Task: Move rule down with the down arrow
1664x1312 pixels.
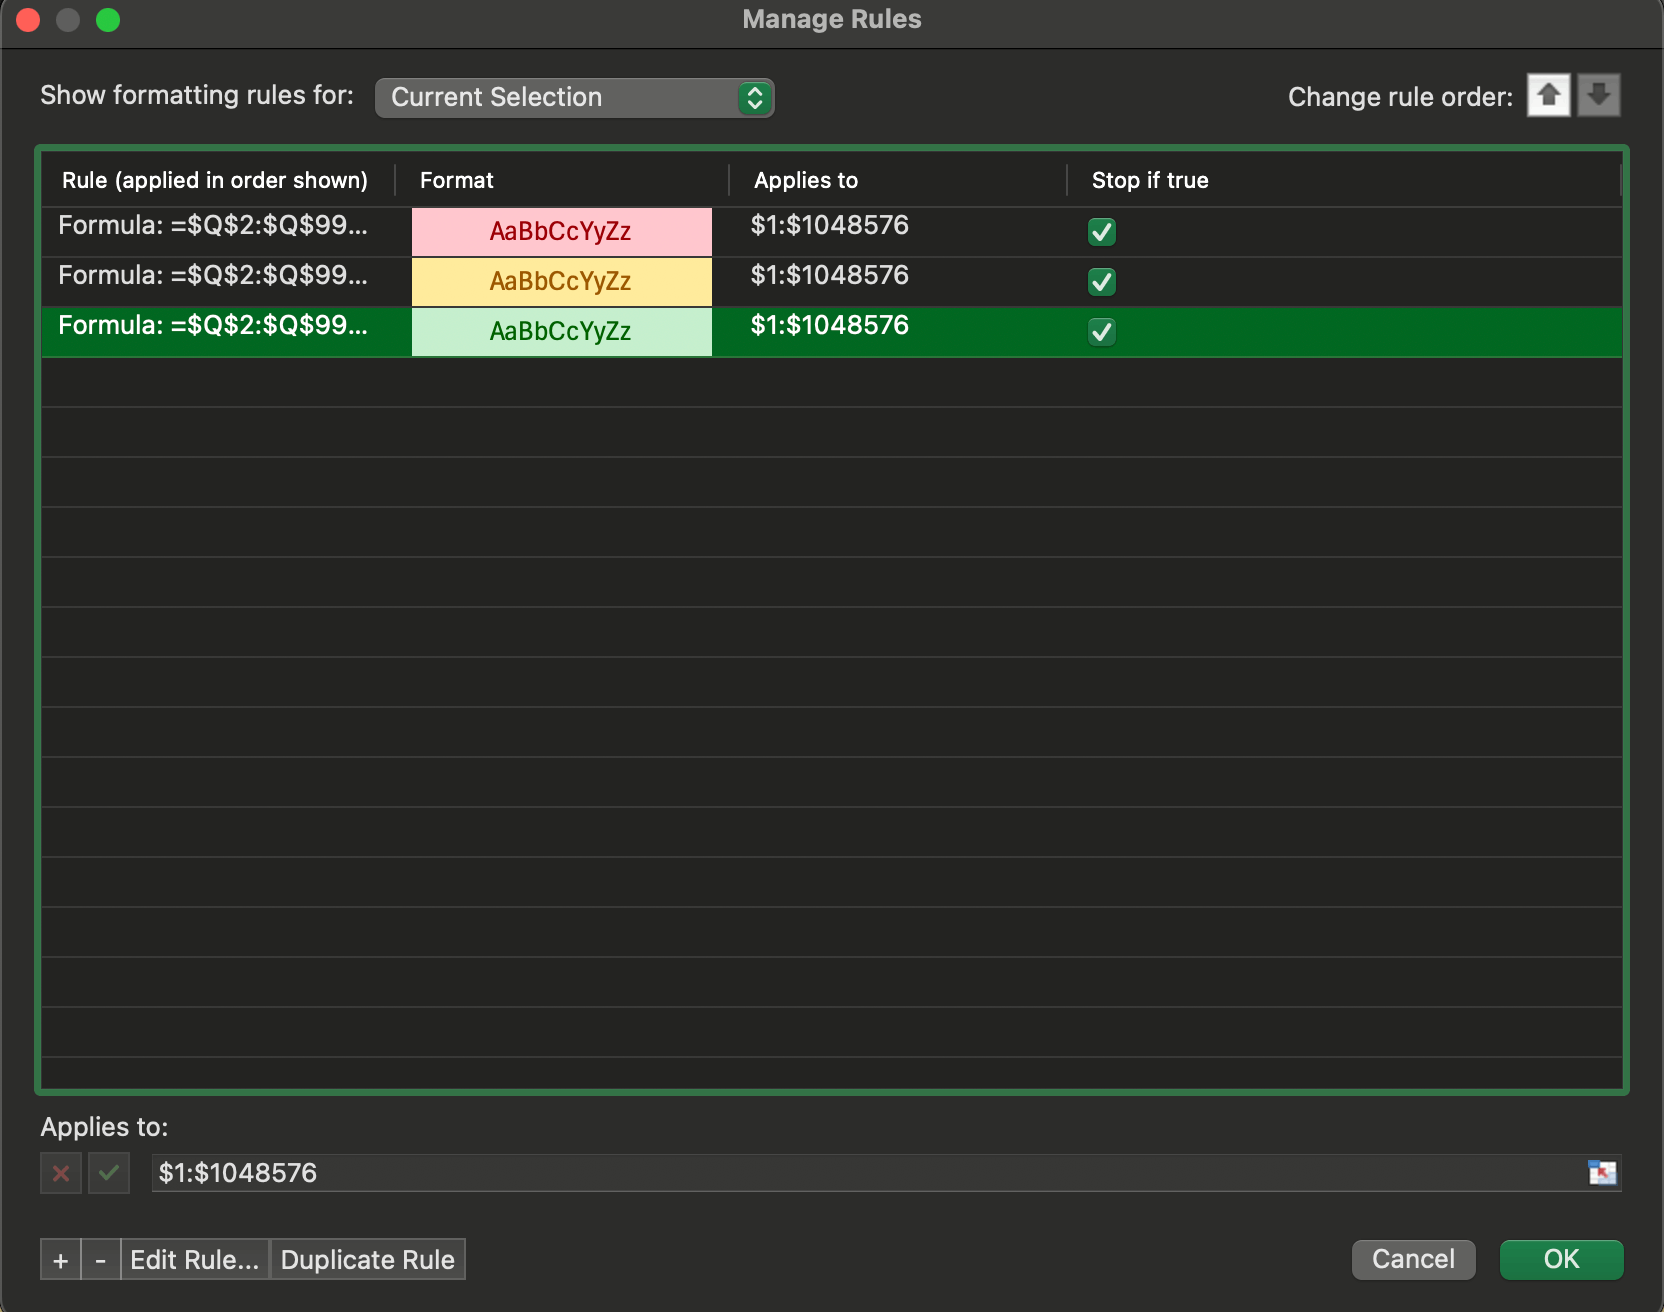Action: (x=1599, y=96)
